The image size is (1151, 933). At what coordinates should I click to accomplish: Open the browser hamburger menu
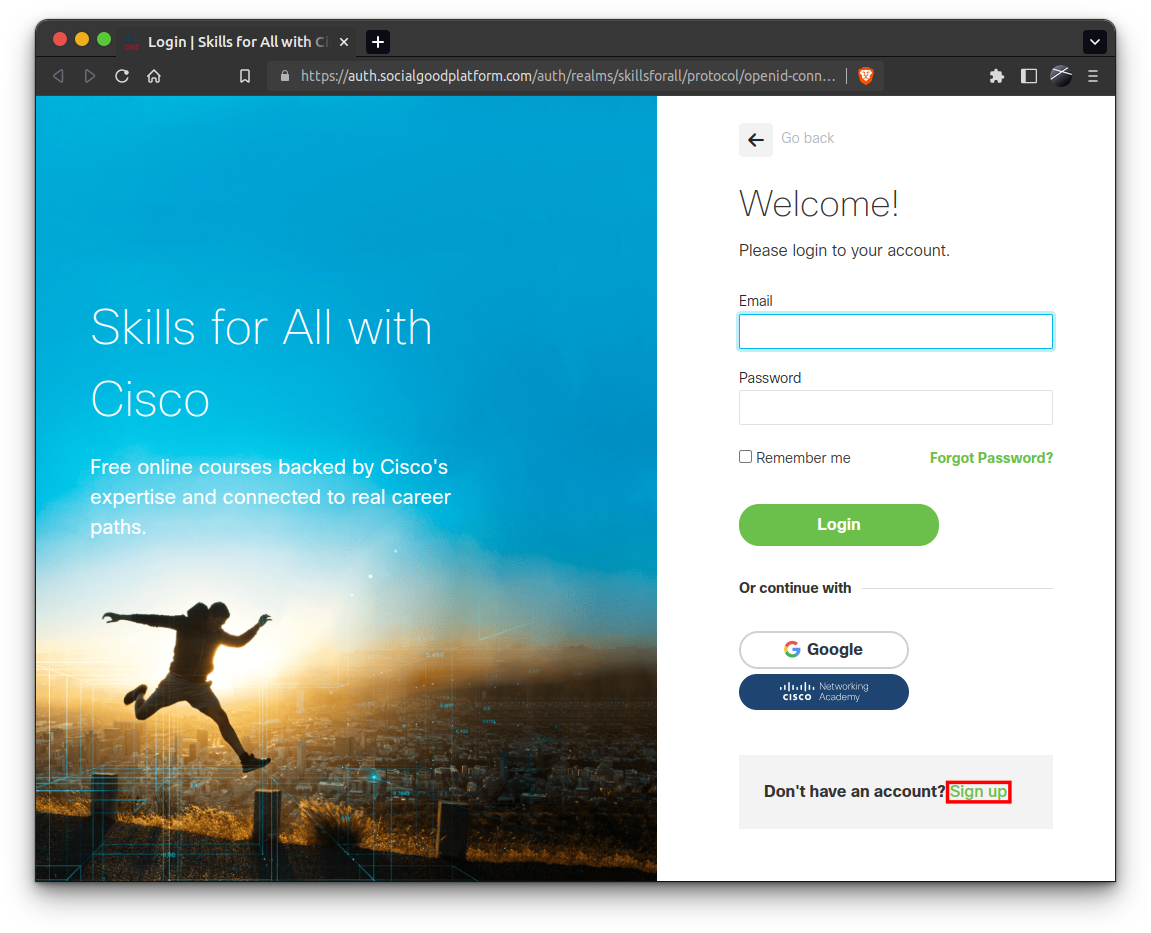point(1093,76)
